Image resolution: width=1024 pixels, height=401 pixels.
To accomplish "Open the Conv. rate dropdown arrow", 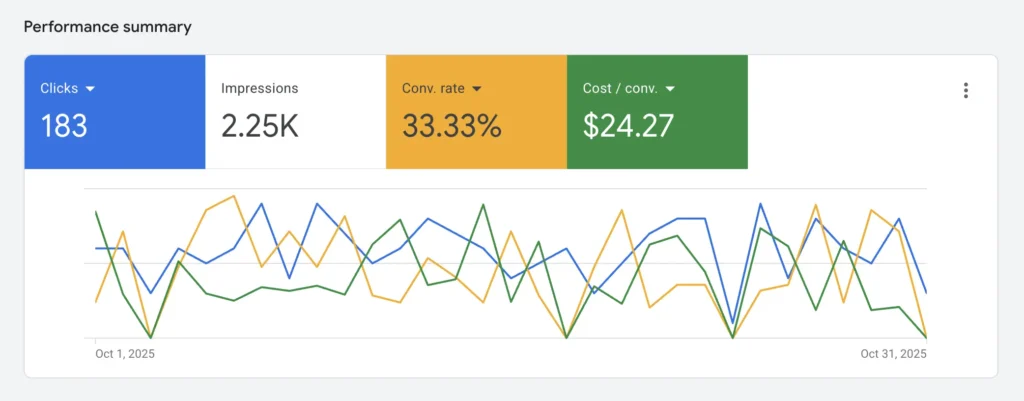I will [x=477, y=89].
